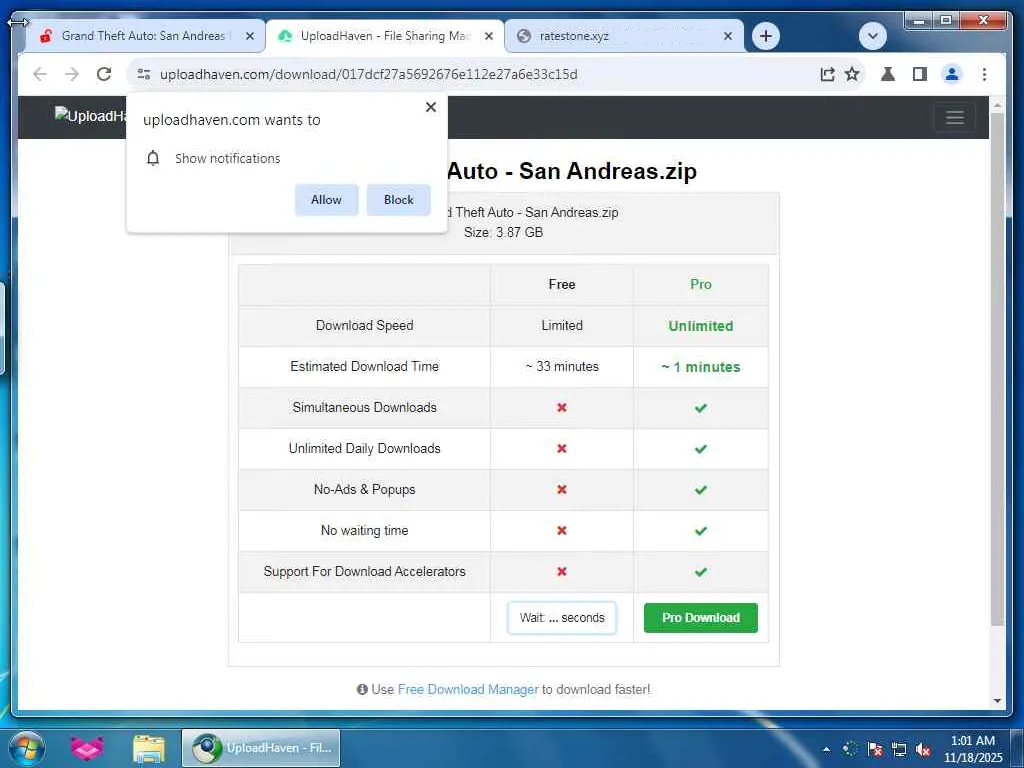Close the Grand Theft Auto tab
This screenshot has height=768, width=1024.
click(x=249, y=36)
